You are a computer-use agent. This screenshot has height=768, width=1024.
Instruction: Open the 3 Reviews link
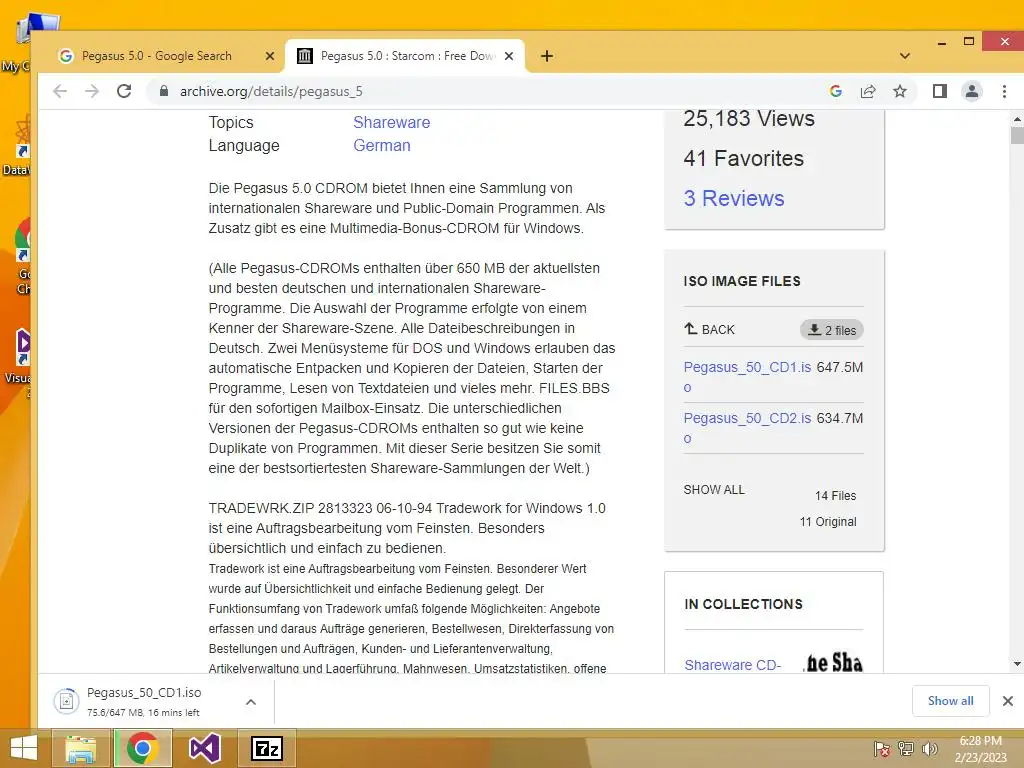(734, 198)
